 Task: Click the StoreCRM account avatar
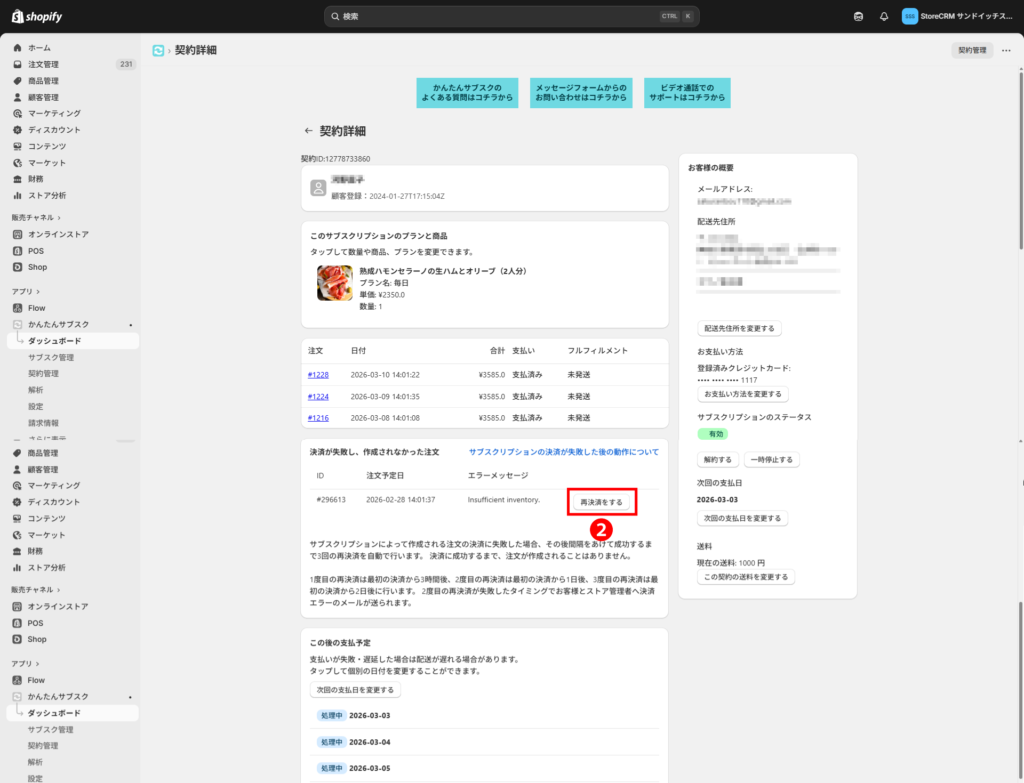coord(909,16)
